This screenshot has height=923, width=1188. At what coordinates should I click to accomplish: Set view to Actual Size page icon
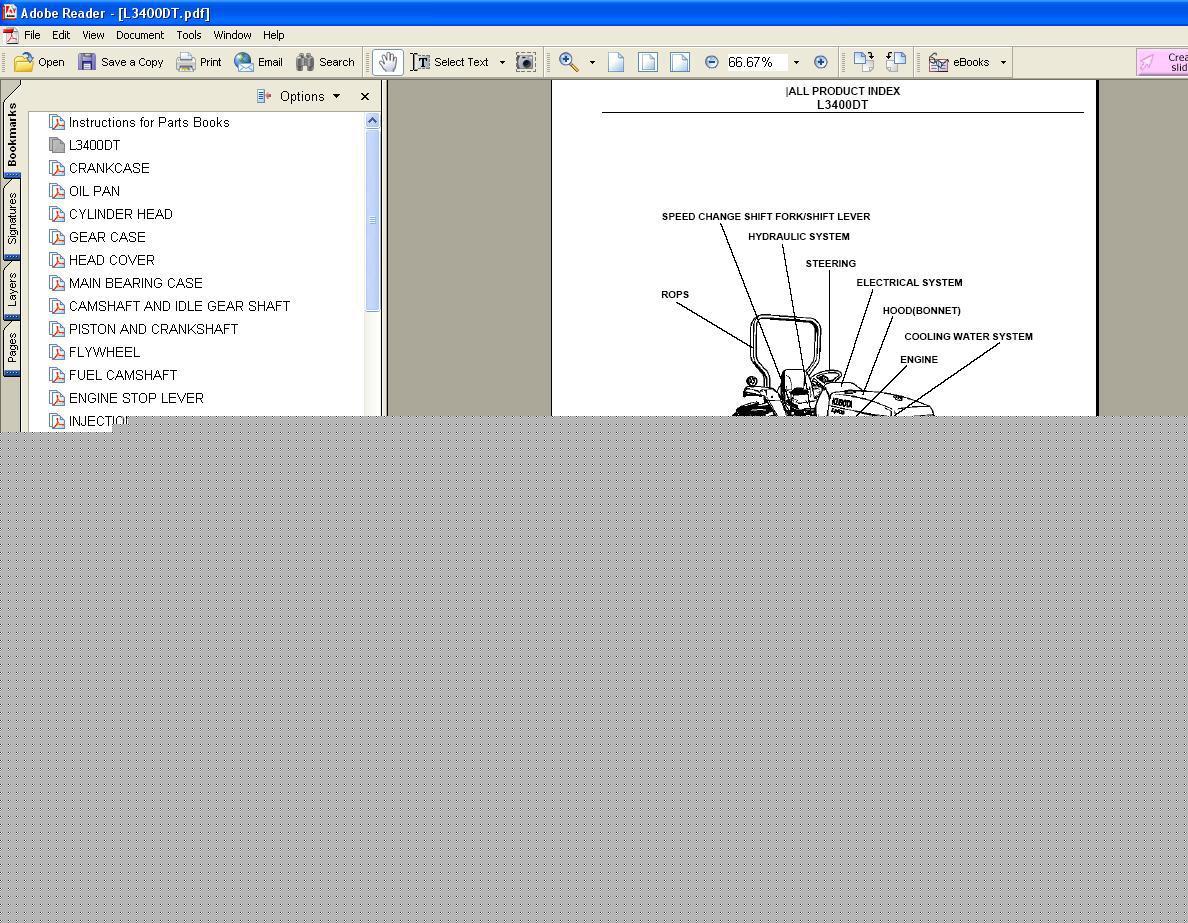(616, 62)
